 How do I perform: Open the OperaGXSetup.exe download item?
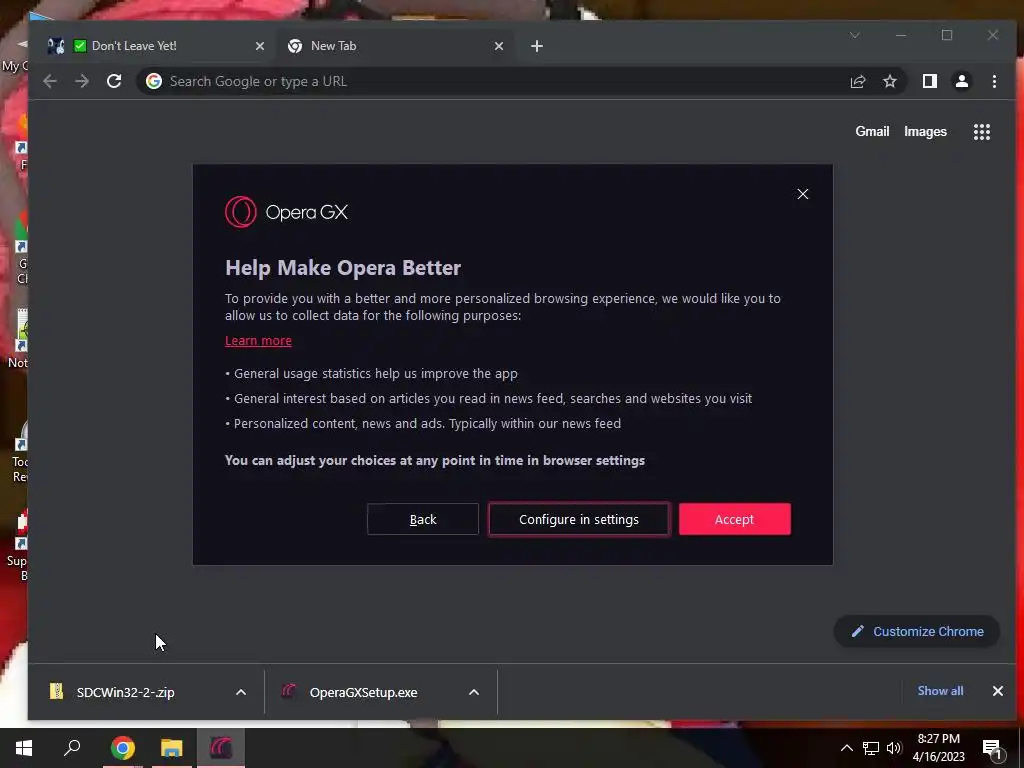pyautogui.click(x=363, y=692)
